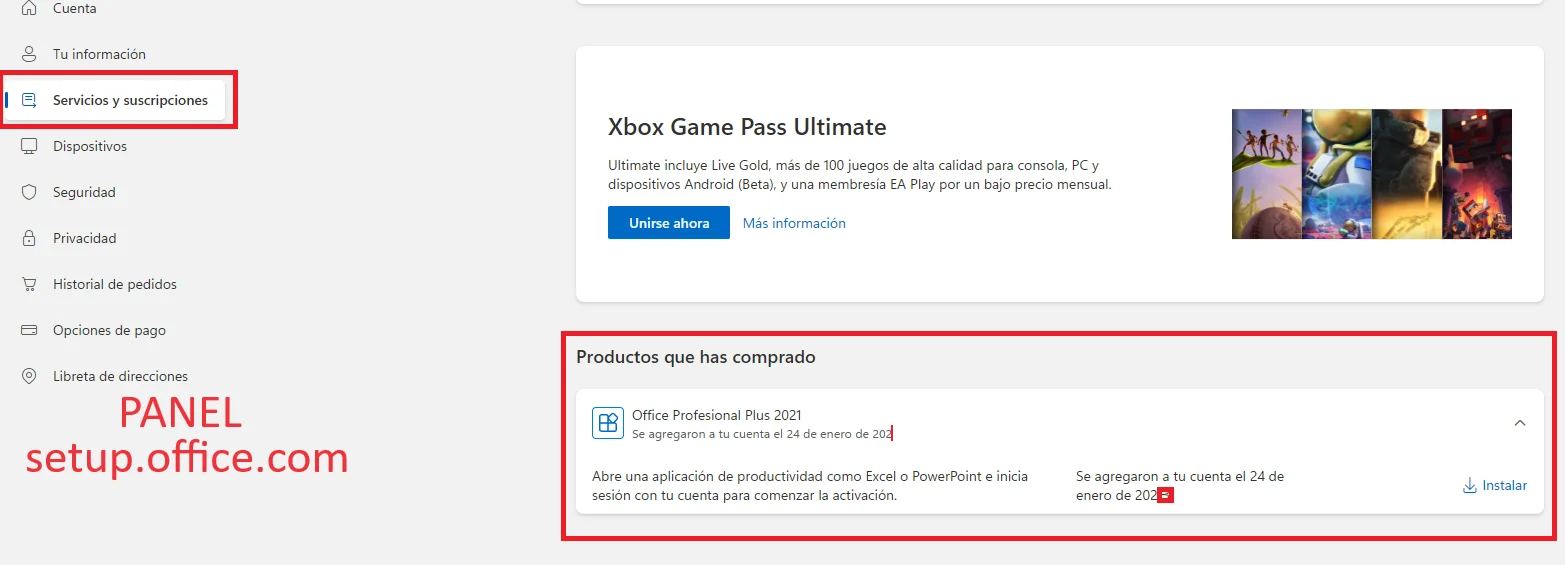The height and width of the screenshot is (565, 1565).
Task: Click the Office Profesional Plus product icon
Action: pos(608,423)
